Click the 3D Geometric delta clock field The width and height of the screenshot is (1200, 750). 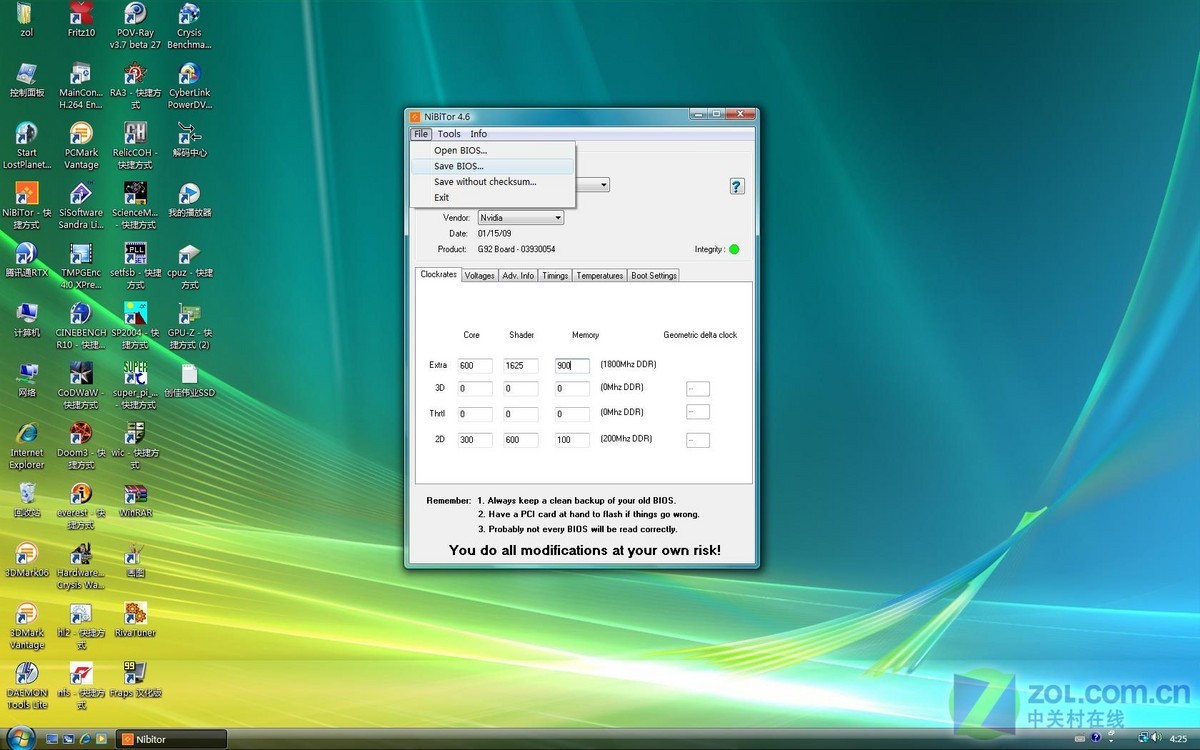(x=698, y=388)
